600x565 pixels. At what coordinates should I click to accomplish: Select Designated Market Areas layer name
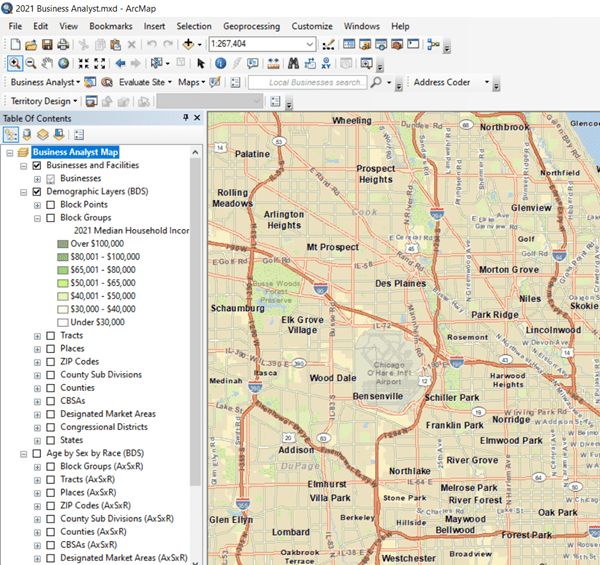click(x=108, y=414)
